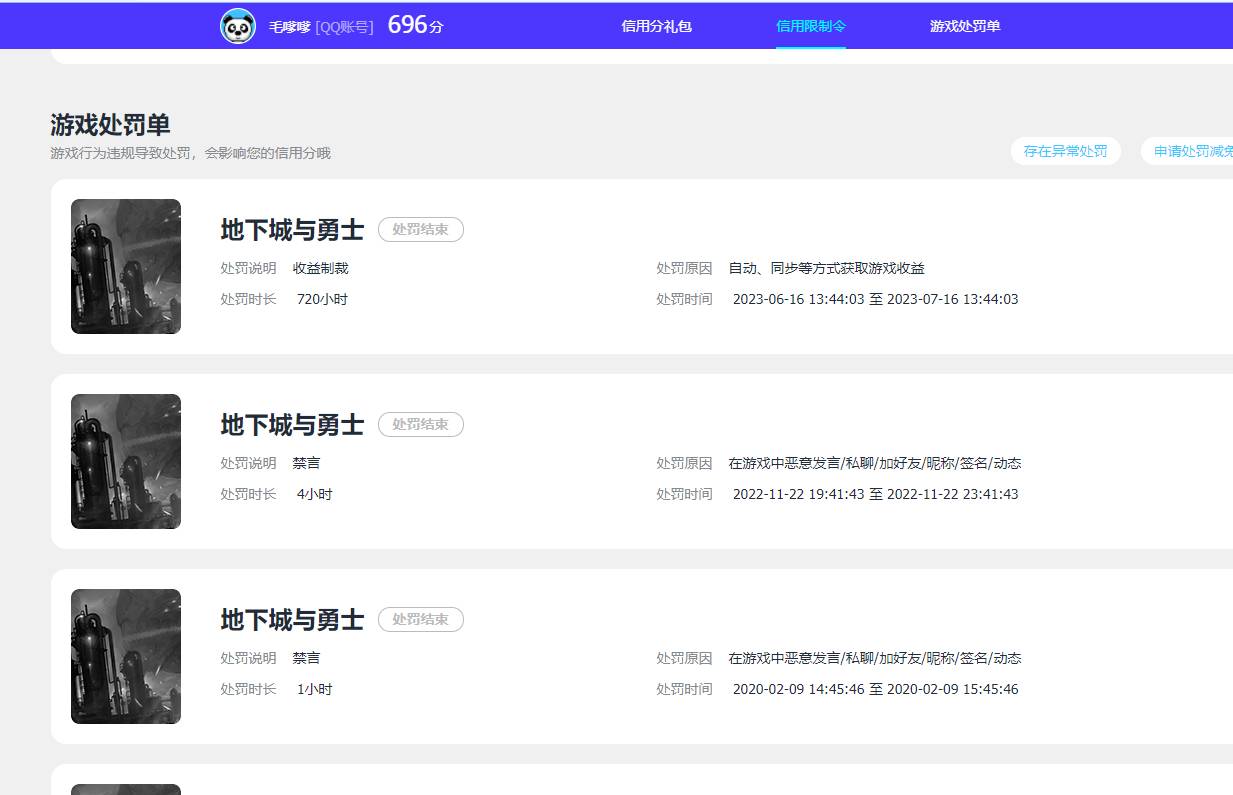Open the 游戏处罚单 tab
This screenshot has width=1233, height=795.
(964, 25)
